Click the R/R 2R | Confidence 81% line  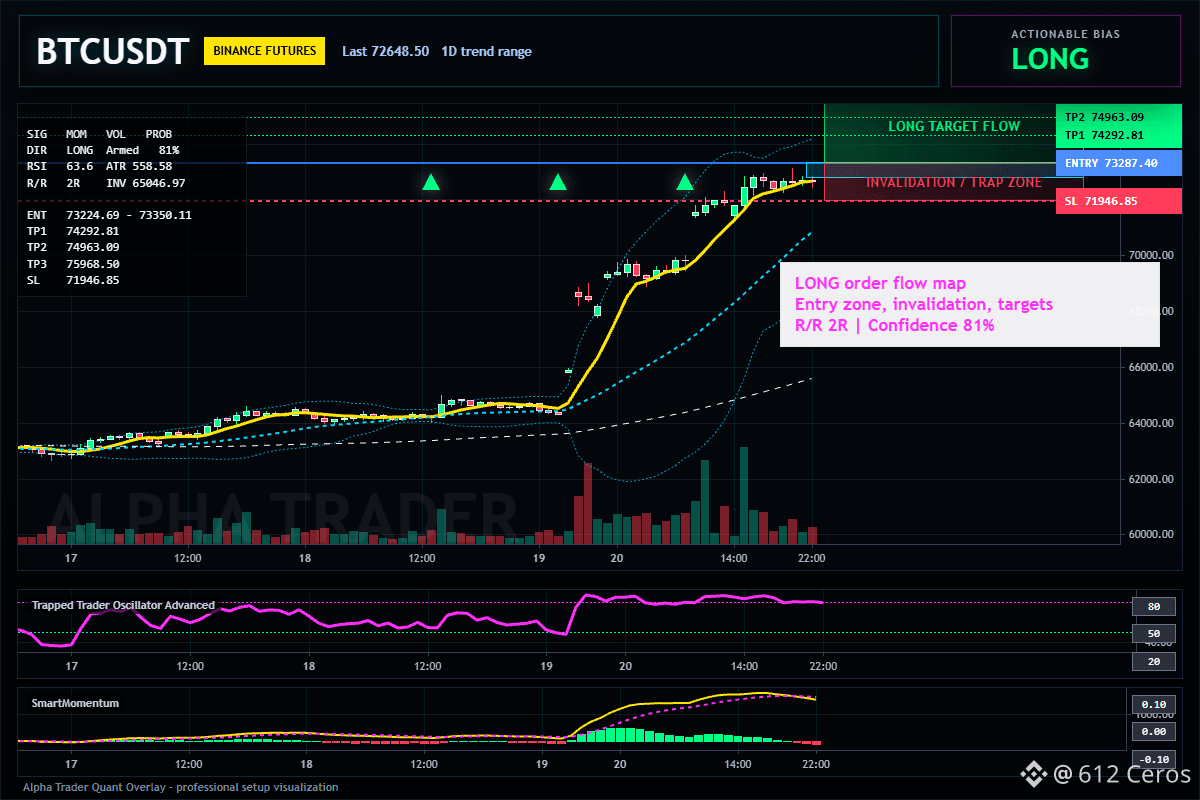pyautogui.click(x=894, y=325)
